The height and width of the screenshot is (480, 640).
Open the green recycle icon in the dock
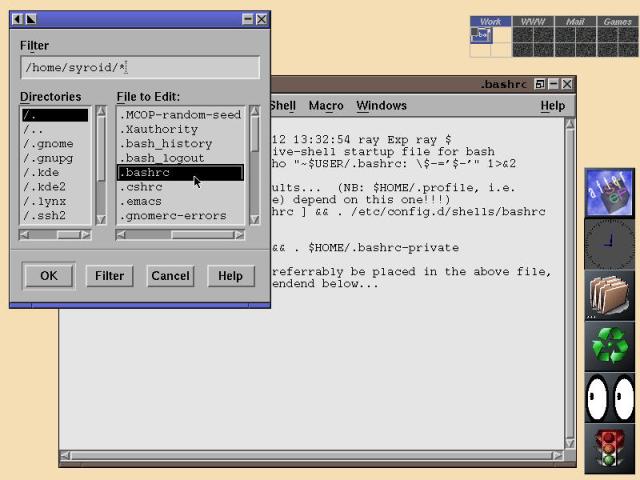(609, 346)
